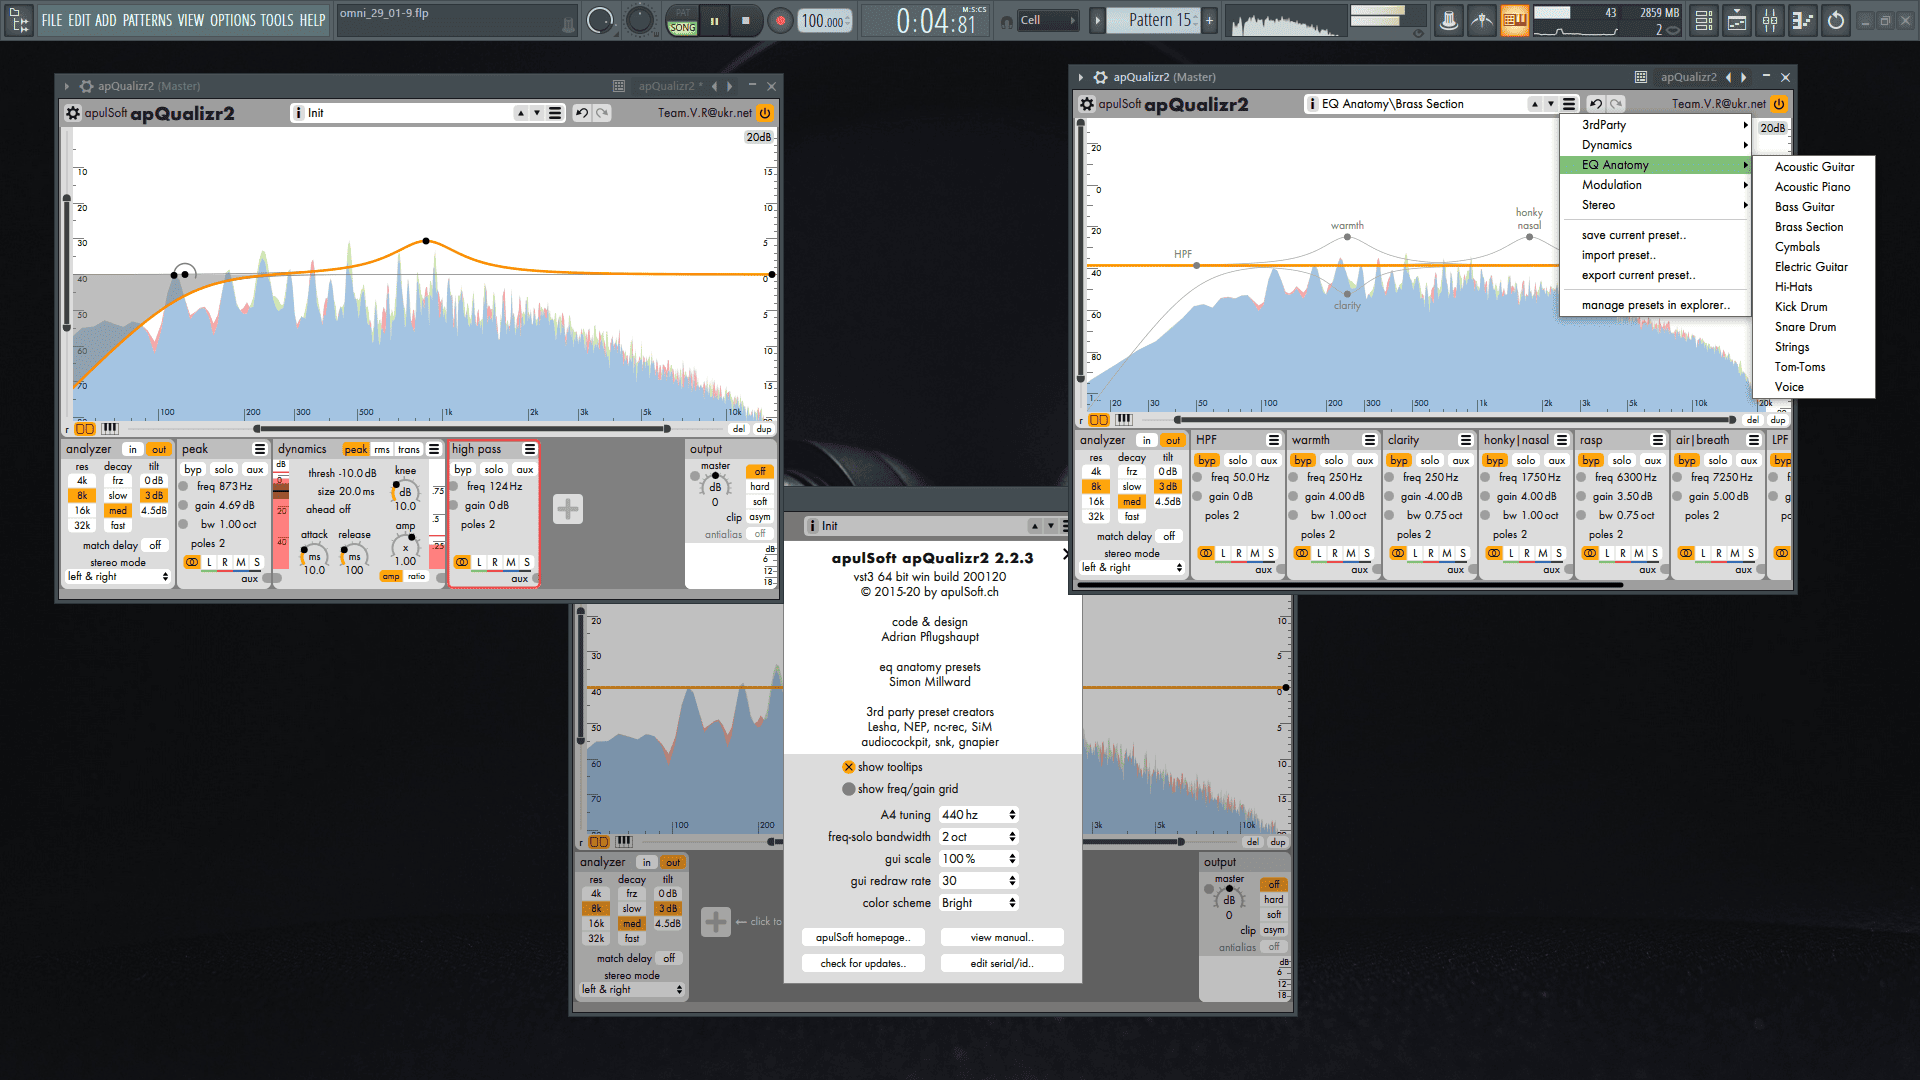Viewport: 1920px width, 1080px height.
Task: Enable the 'show freq/gain grid' option
Action: tap(849, 789)
